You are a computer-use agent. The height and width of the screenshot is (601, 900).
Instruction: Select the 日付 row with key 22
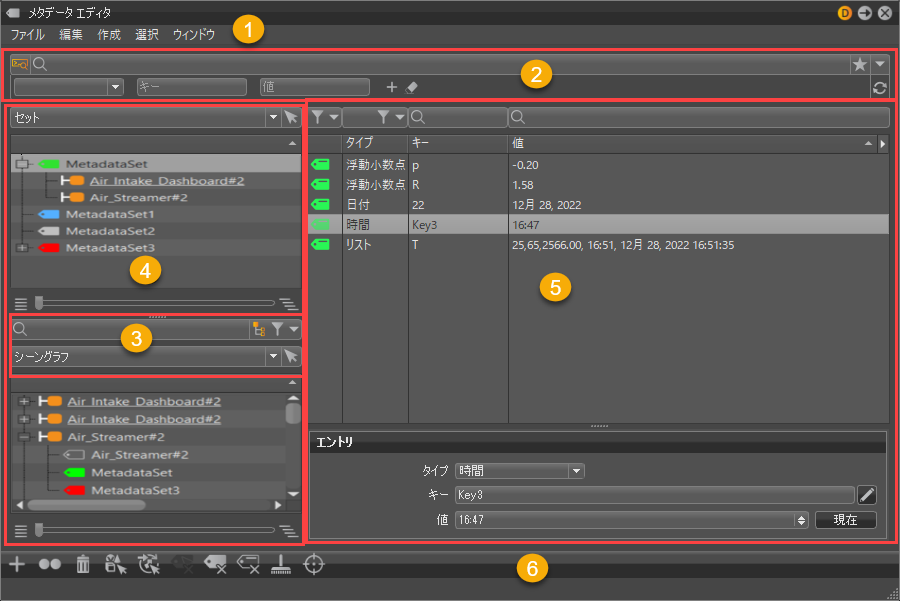click(599, 205)
